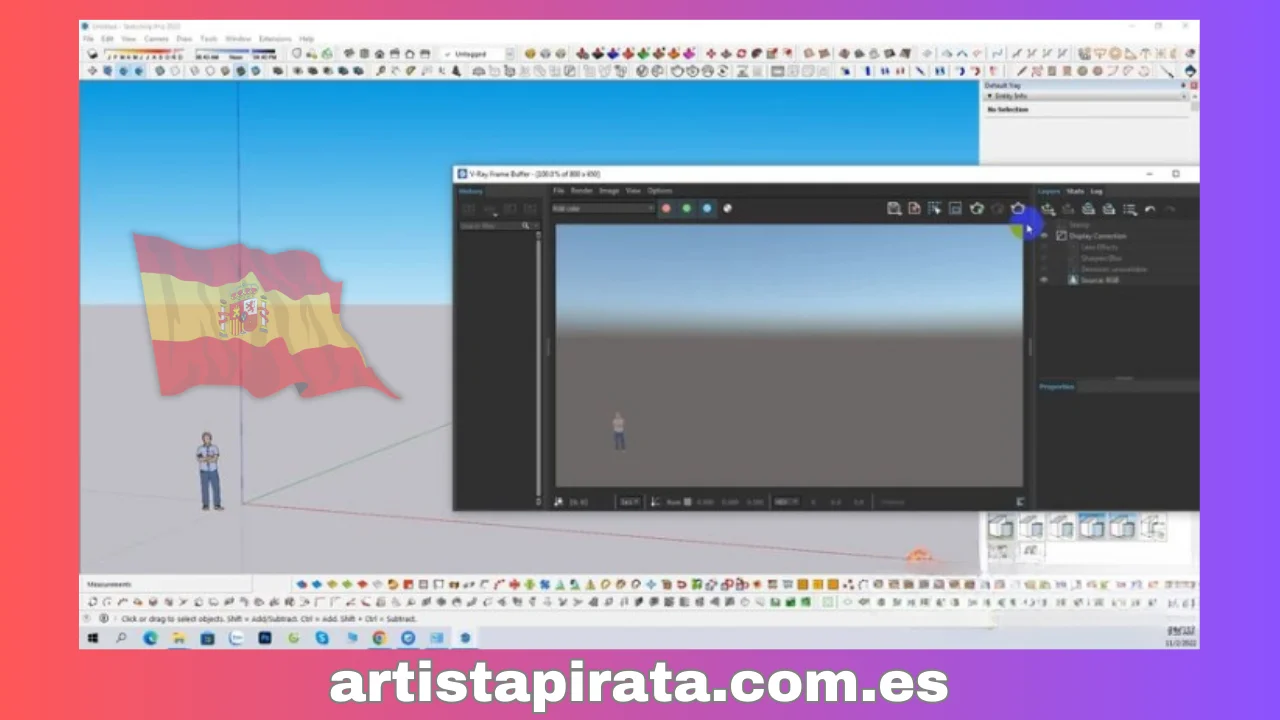Select the Source: RGB layer name
Screen dimensions: 1280x720
coord(1100,280)
